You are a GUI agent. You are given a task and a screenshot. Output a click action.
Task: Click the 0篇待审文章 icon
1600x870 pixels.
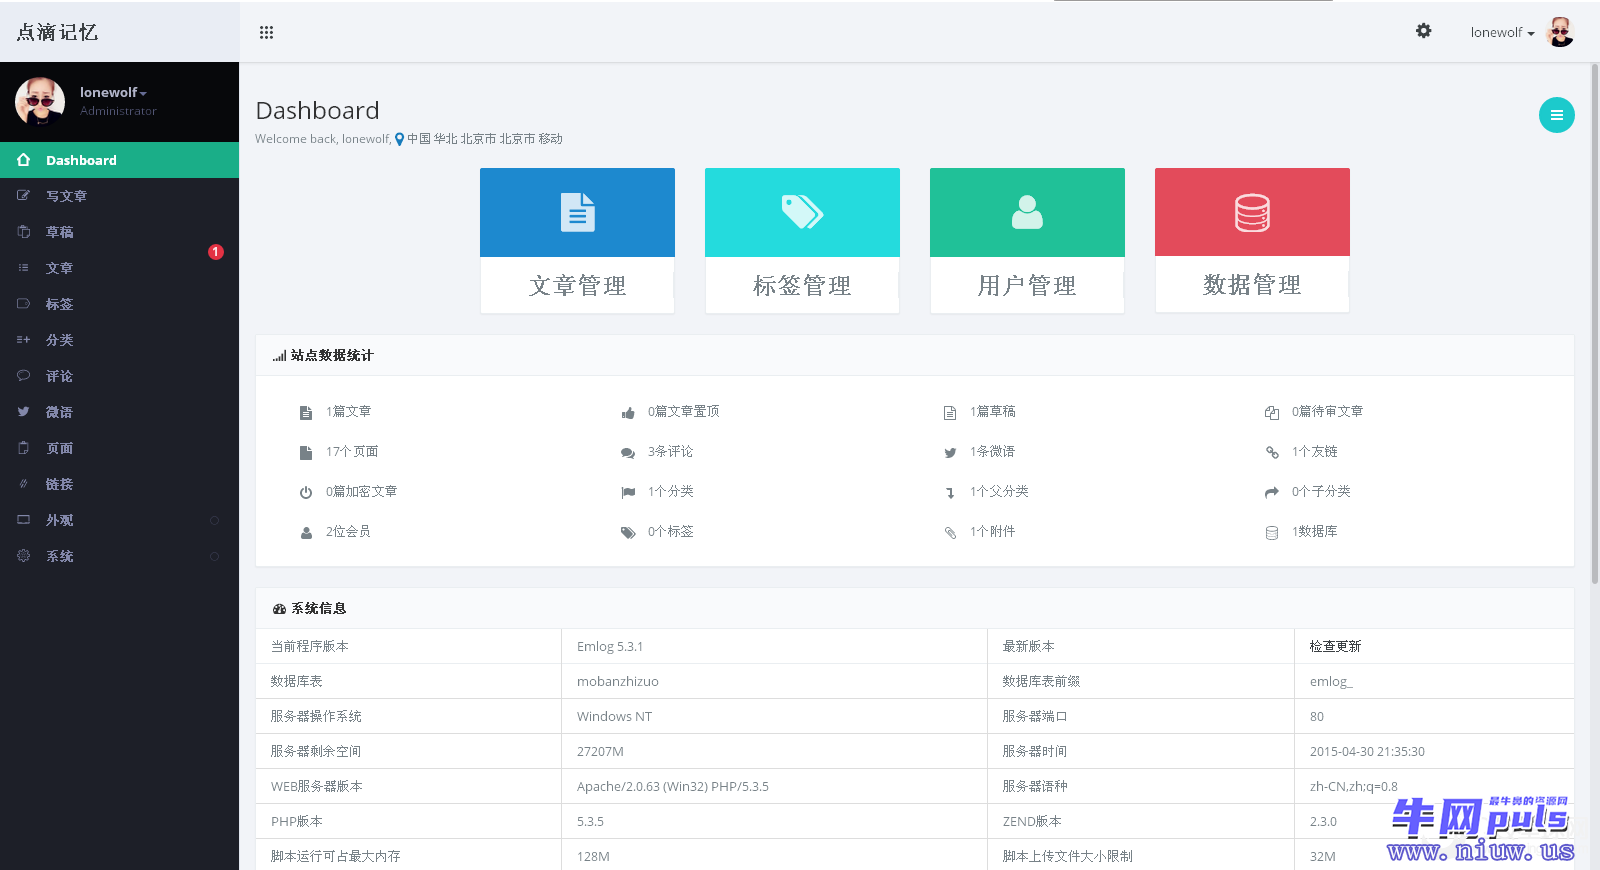[1272, 413]
